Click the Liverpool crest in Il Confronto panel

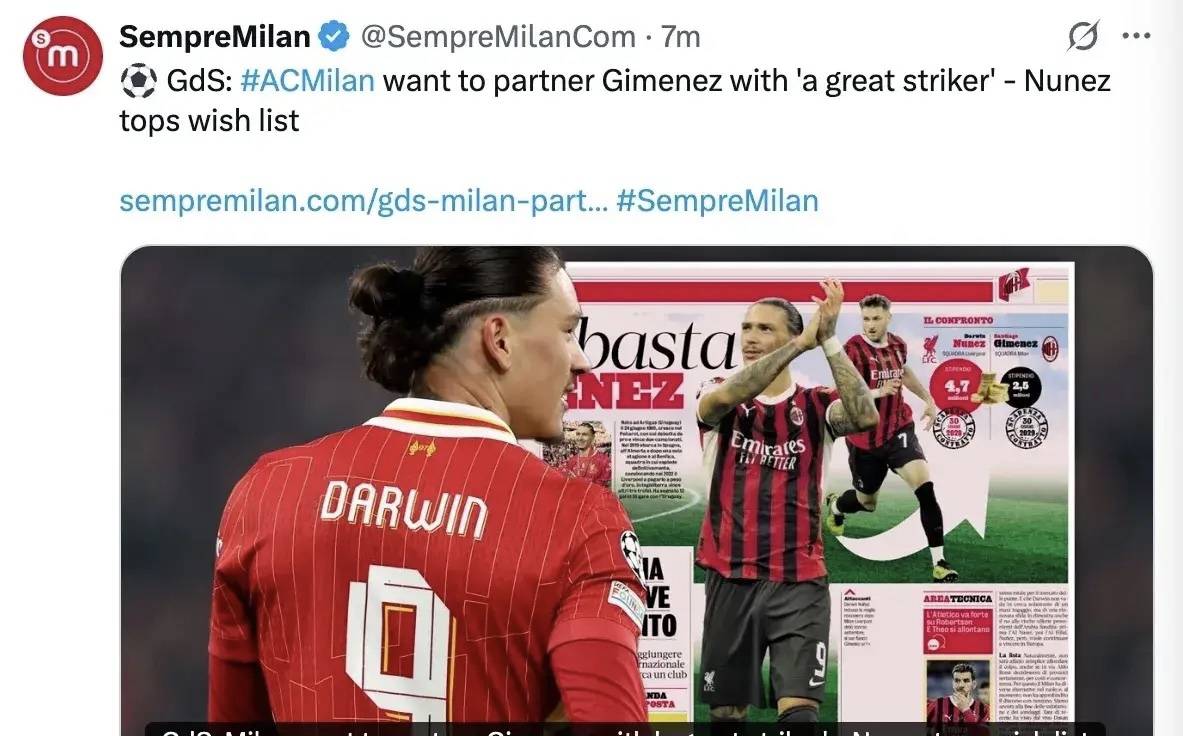931,348
